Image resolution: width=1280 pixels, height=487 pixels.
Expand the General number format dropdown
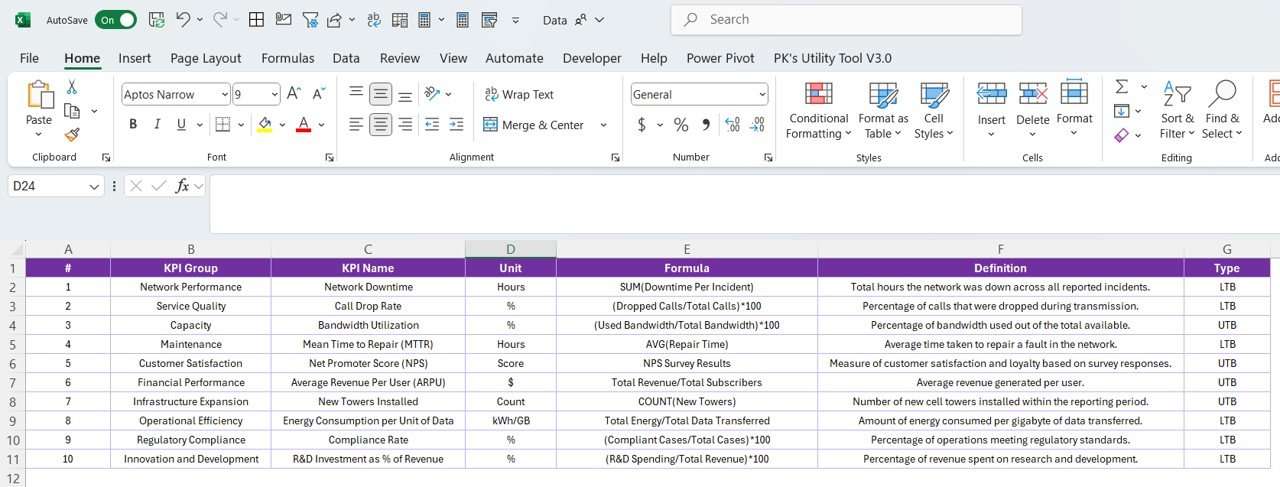click(x=762, y=94)
